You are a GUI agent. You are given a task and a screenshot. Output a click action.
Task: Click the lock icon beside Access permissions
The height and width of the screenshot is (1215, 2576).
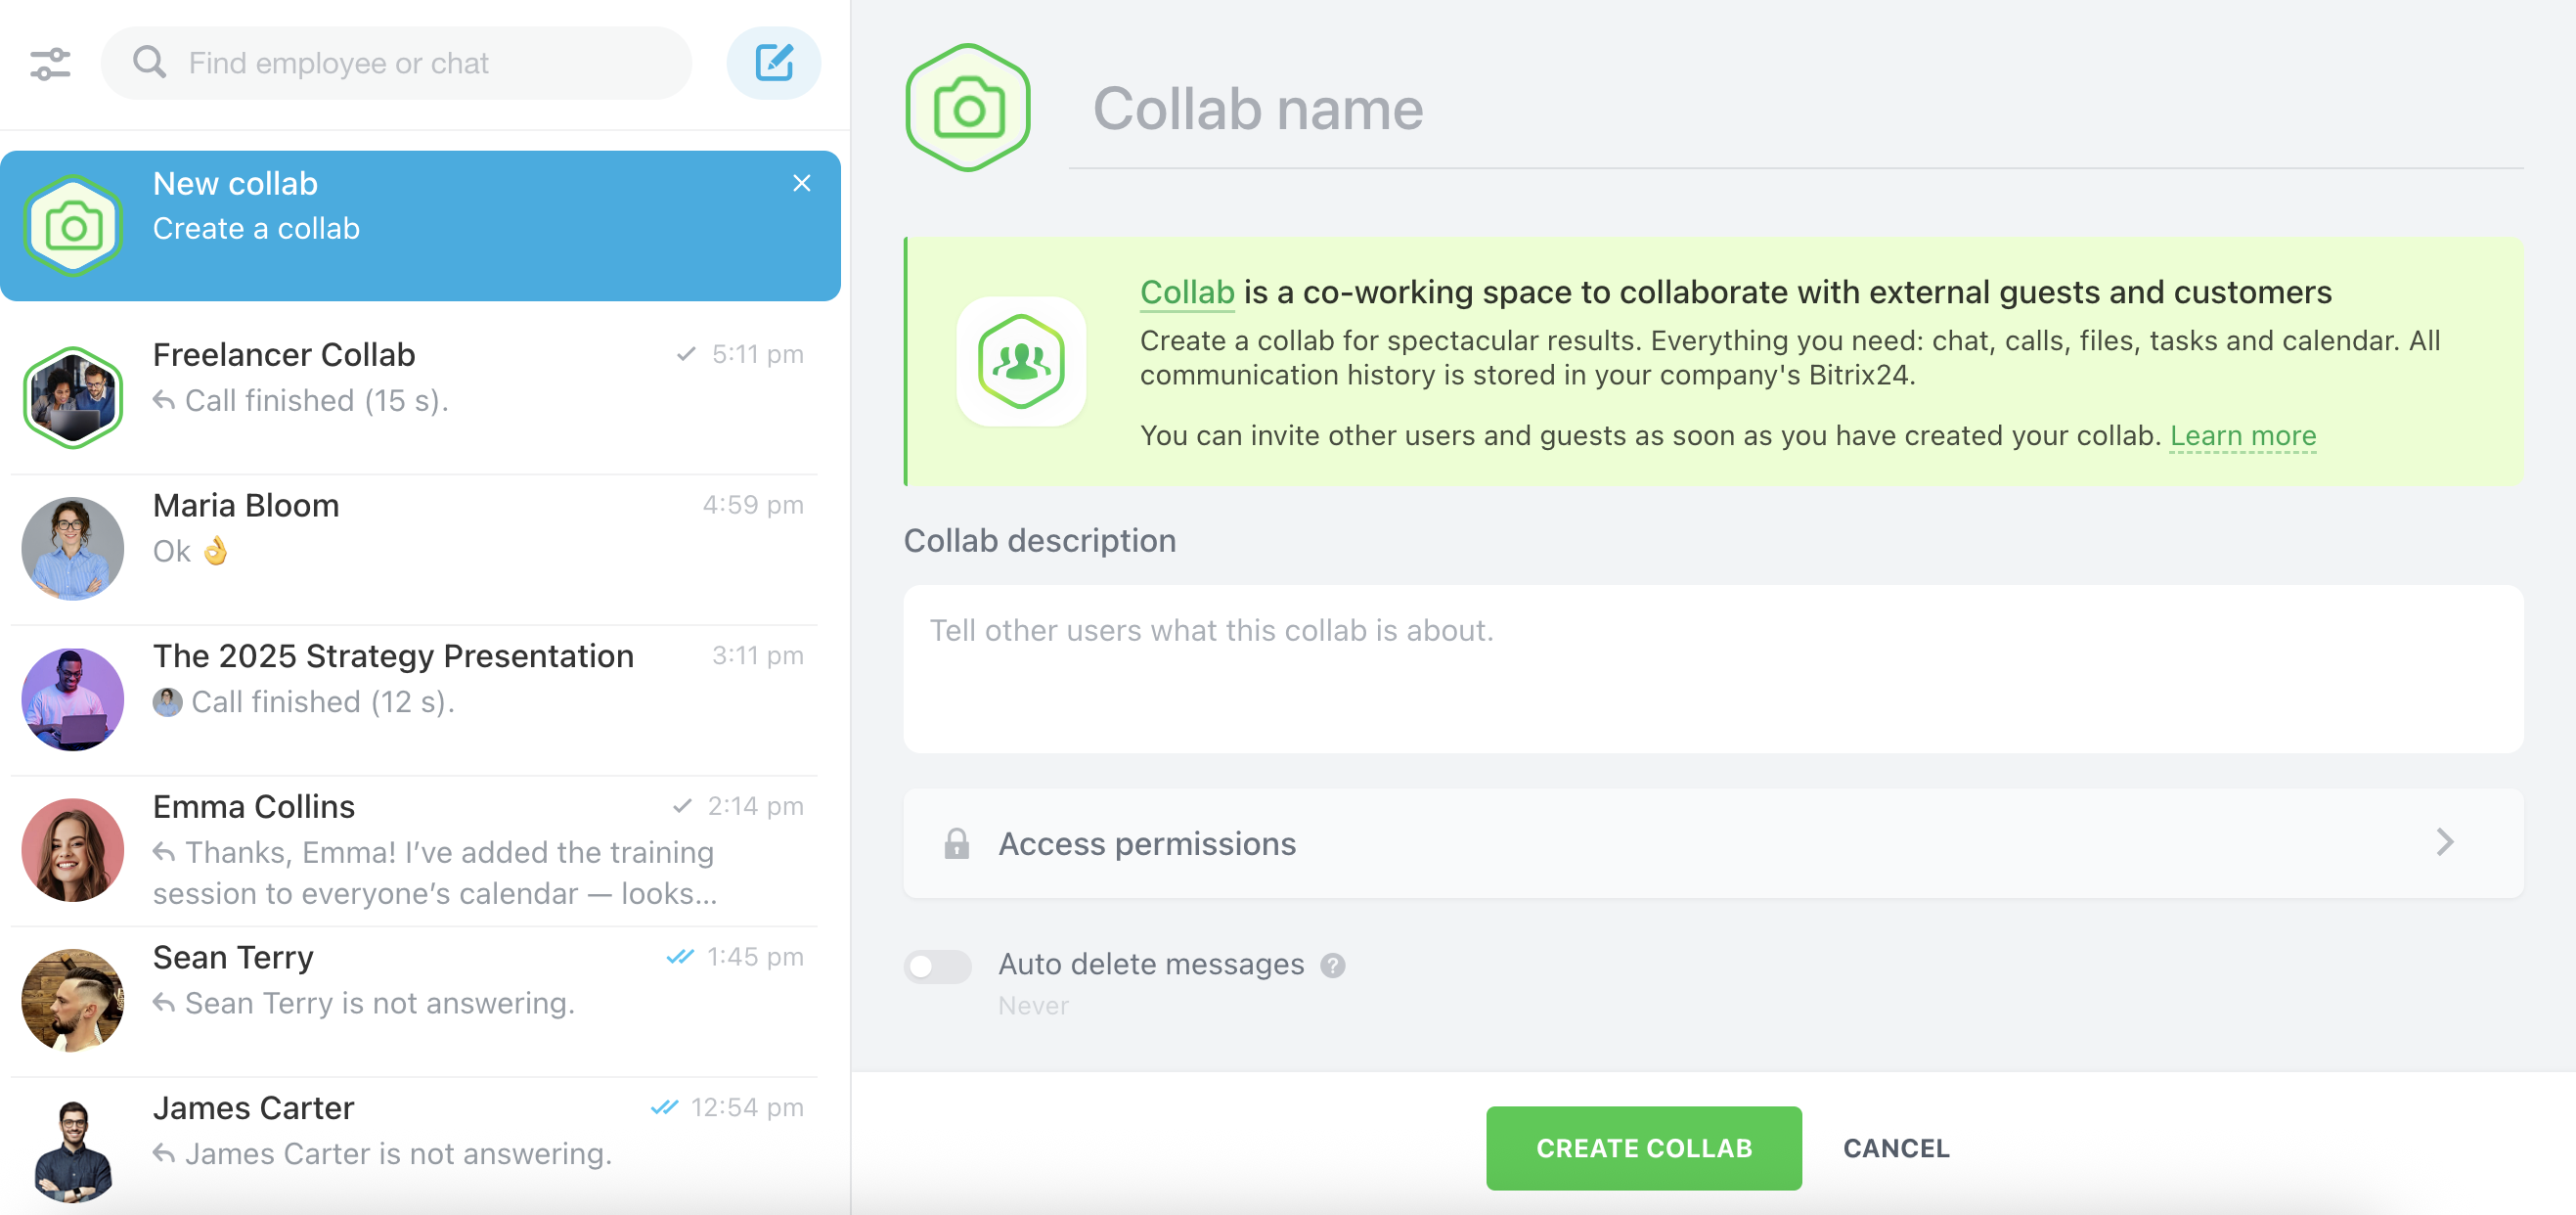(x=956, y=844)
